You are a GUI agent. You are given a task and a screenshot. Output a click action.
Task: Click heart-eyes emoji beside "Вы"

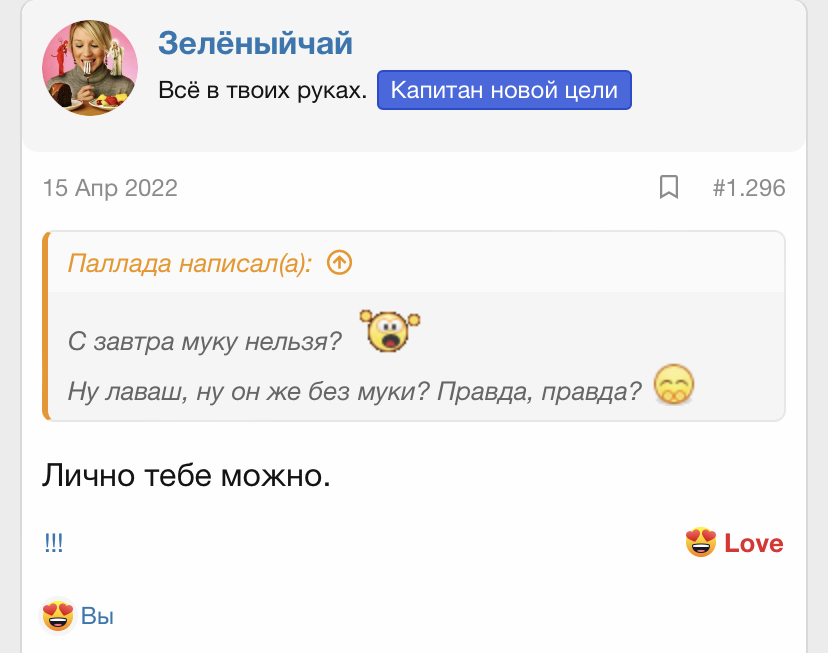[x=58, y=616]
